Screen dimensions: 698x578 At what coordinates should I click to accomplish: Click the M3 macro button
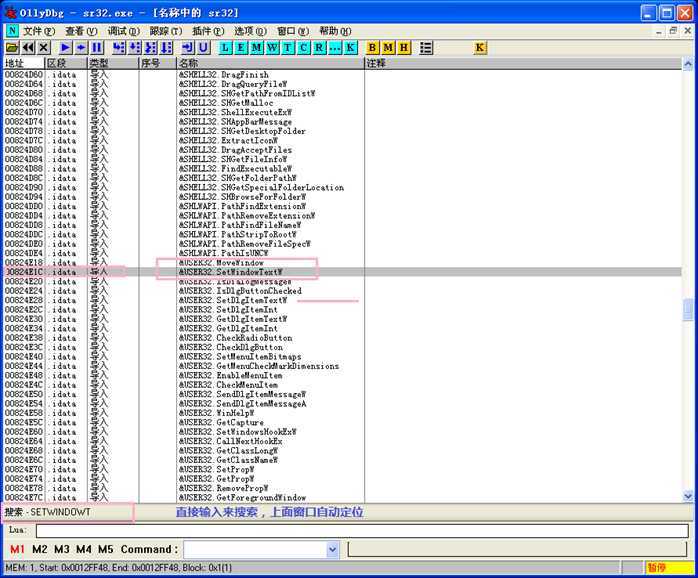[61, 549]
